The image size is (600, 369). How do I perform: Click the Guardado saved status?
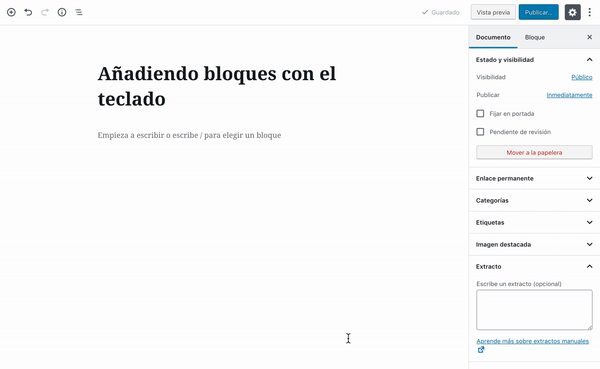point(440,13)
